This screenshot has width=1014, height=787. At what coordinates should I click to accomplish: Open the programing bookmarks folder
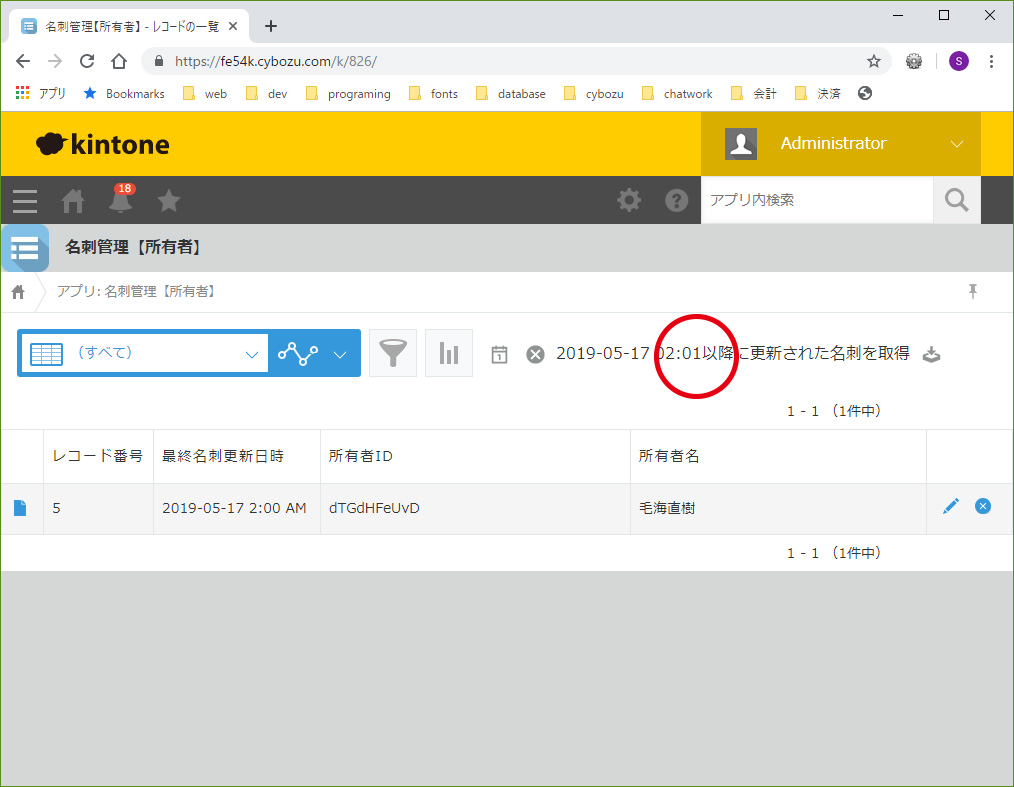[x=348, y=94]
